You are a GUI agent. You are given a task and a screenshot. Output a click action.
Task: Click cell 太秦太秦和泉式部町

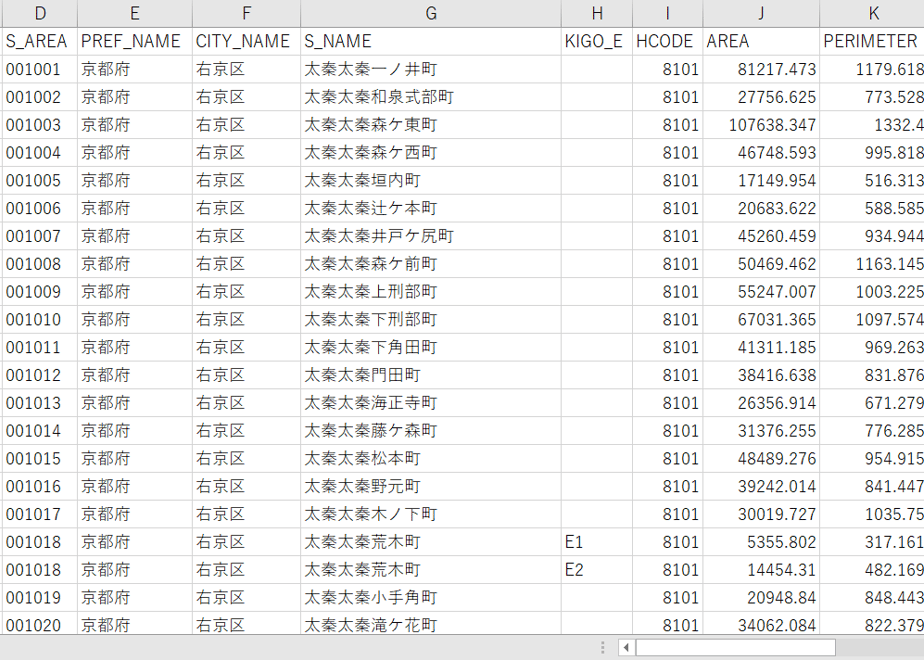tap(431, 97)
